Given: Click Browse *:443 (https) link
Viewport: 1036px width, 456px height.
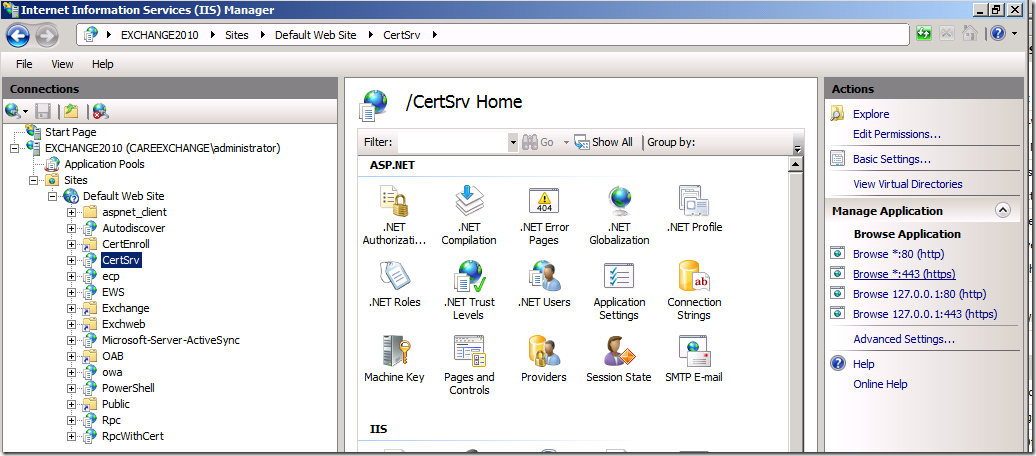Looking at the screenshot, I should point(904,274).
